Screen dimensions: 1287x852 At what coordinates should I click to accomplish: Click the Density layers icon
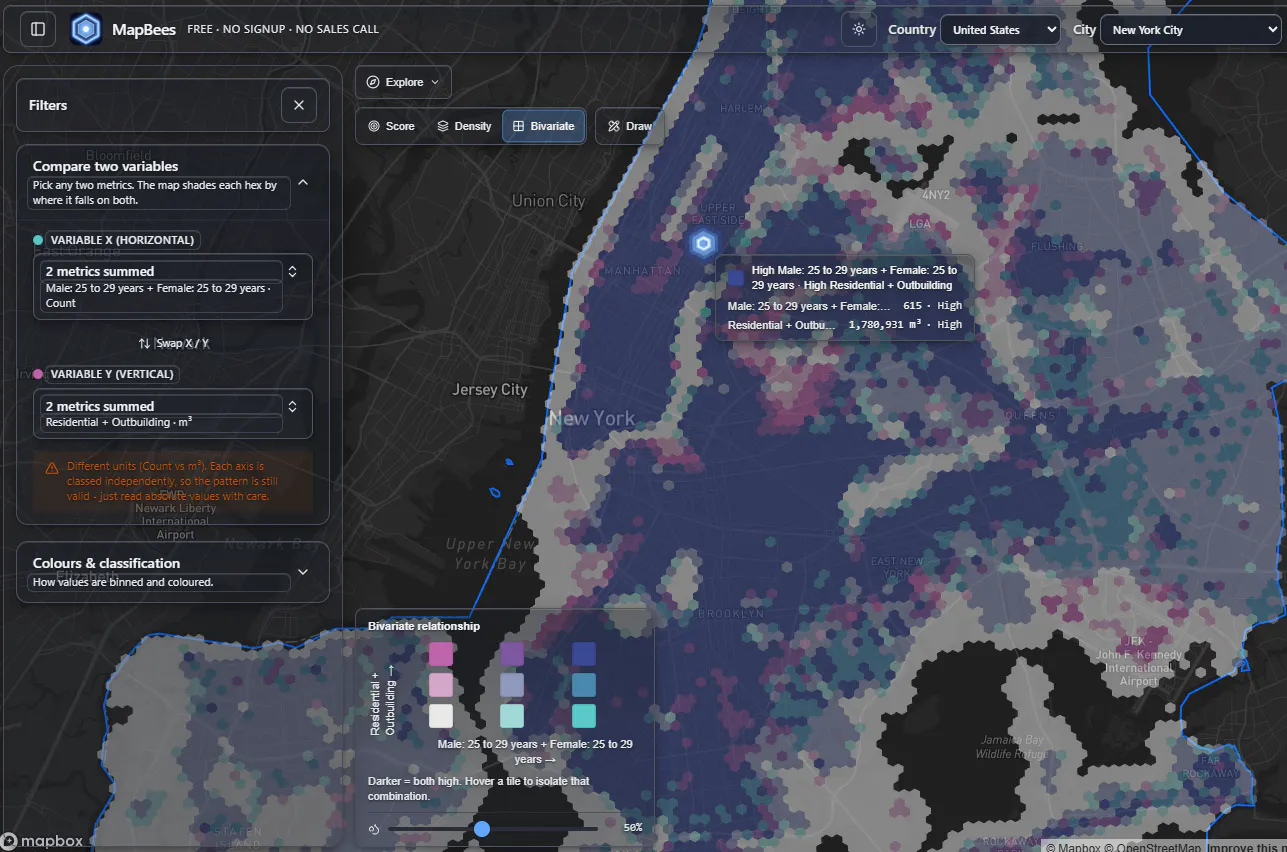pos(442,126)
